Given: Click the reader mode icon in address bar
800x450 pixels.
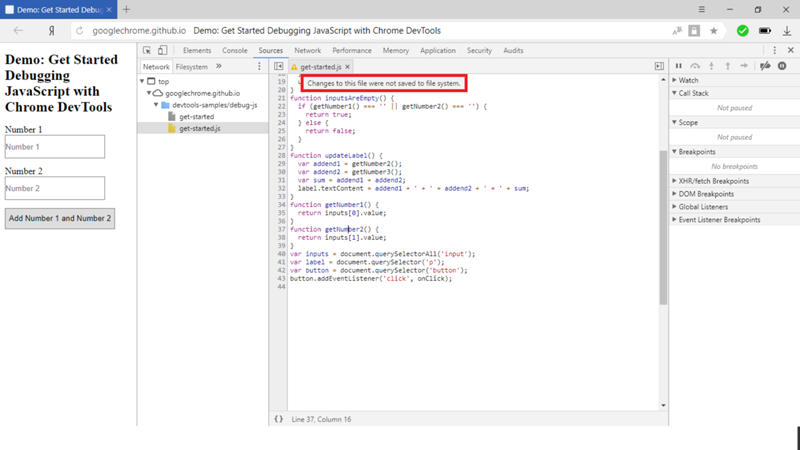Looking at the screenshot, I should pyautogui.click(x=694, y=31).
